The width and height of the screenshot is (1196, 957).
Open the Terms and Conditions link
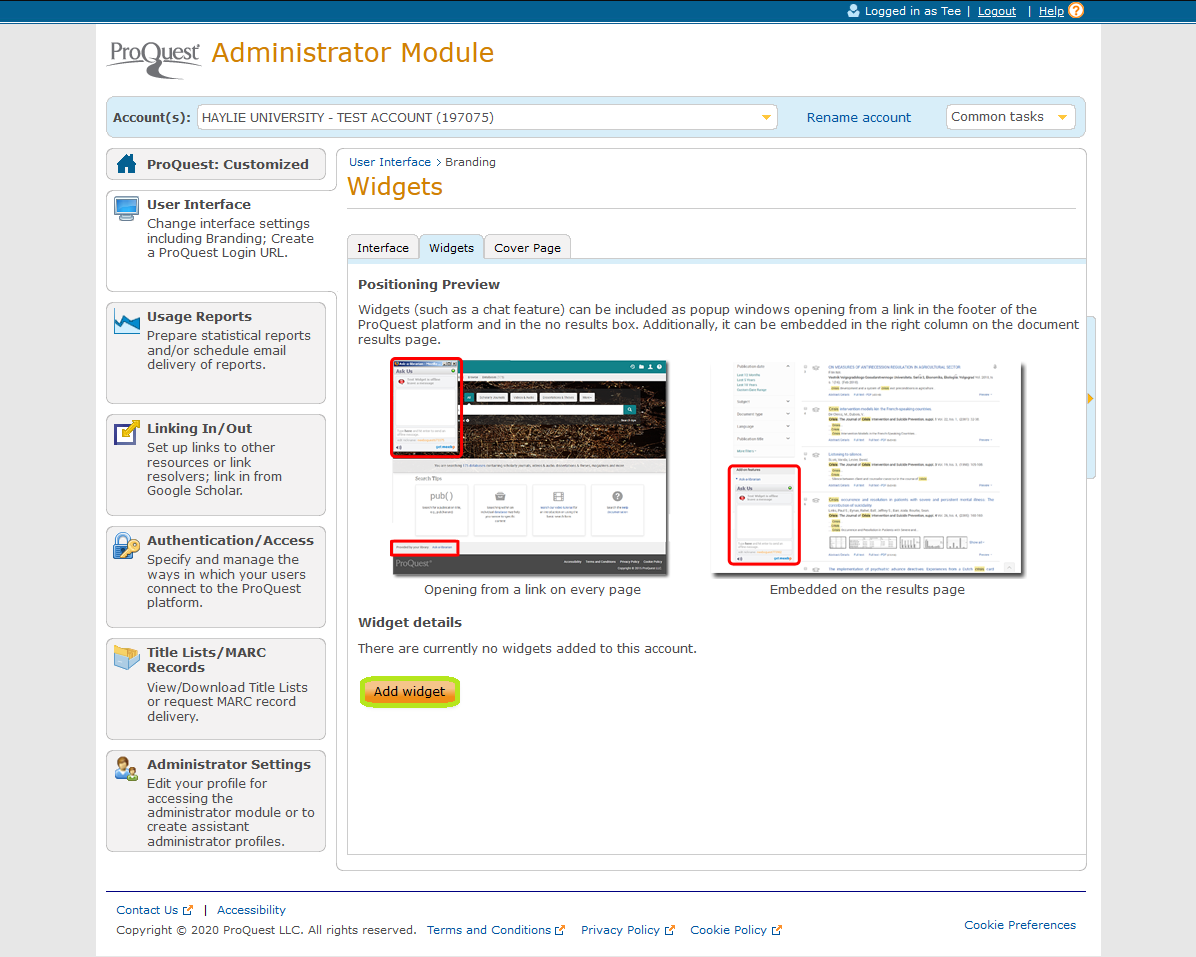489,930
